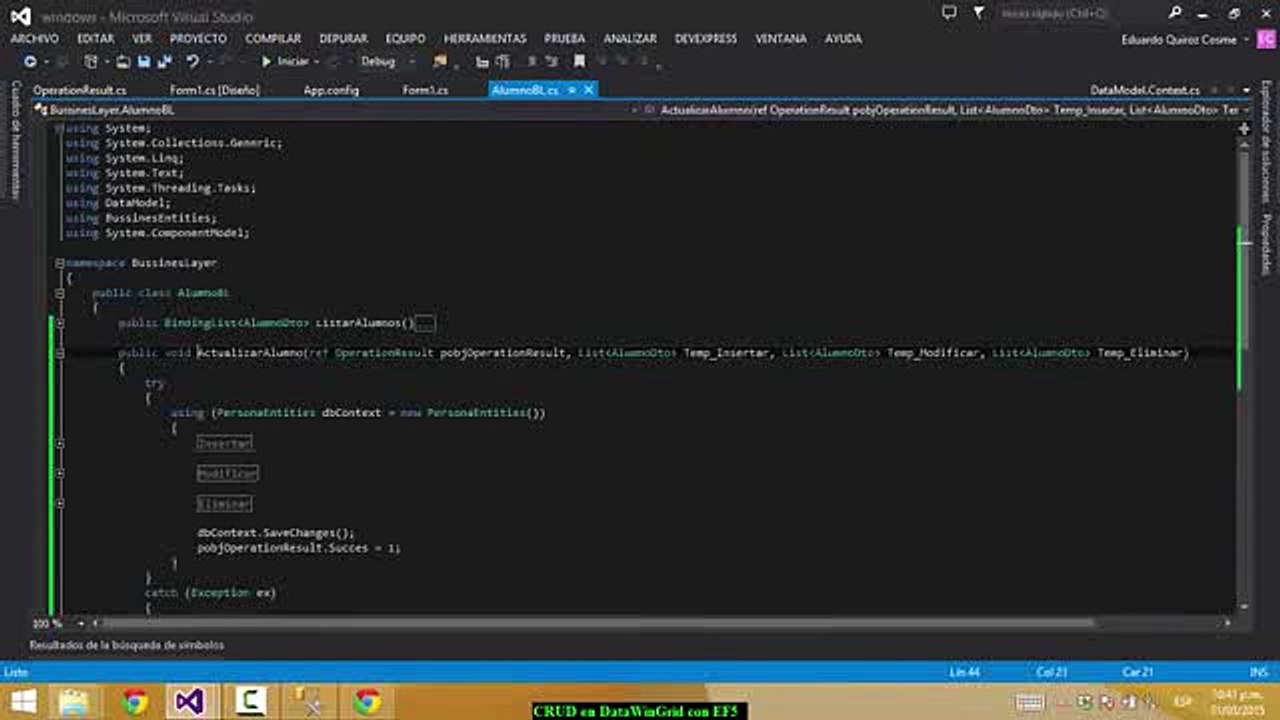Viewport: 1280px width, 720px height.
Task: Open the Cuadro de herramientas side panel
Action: [x=16, y=141]
